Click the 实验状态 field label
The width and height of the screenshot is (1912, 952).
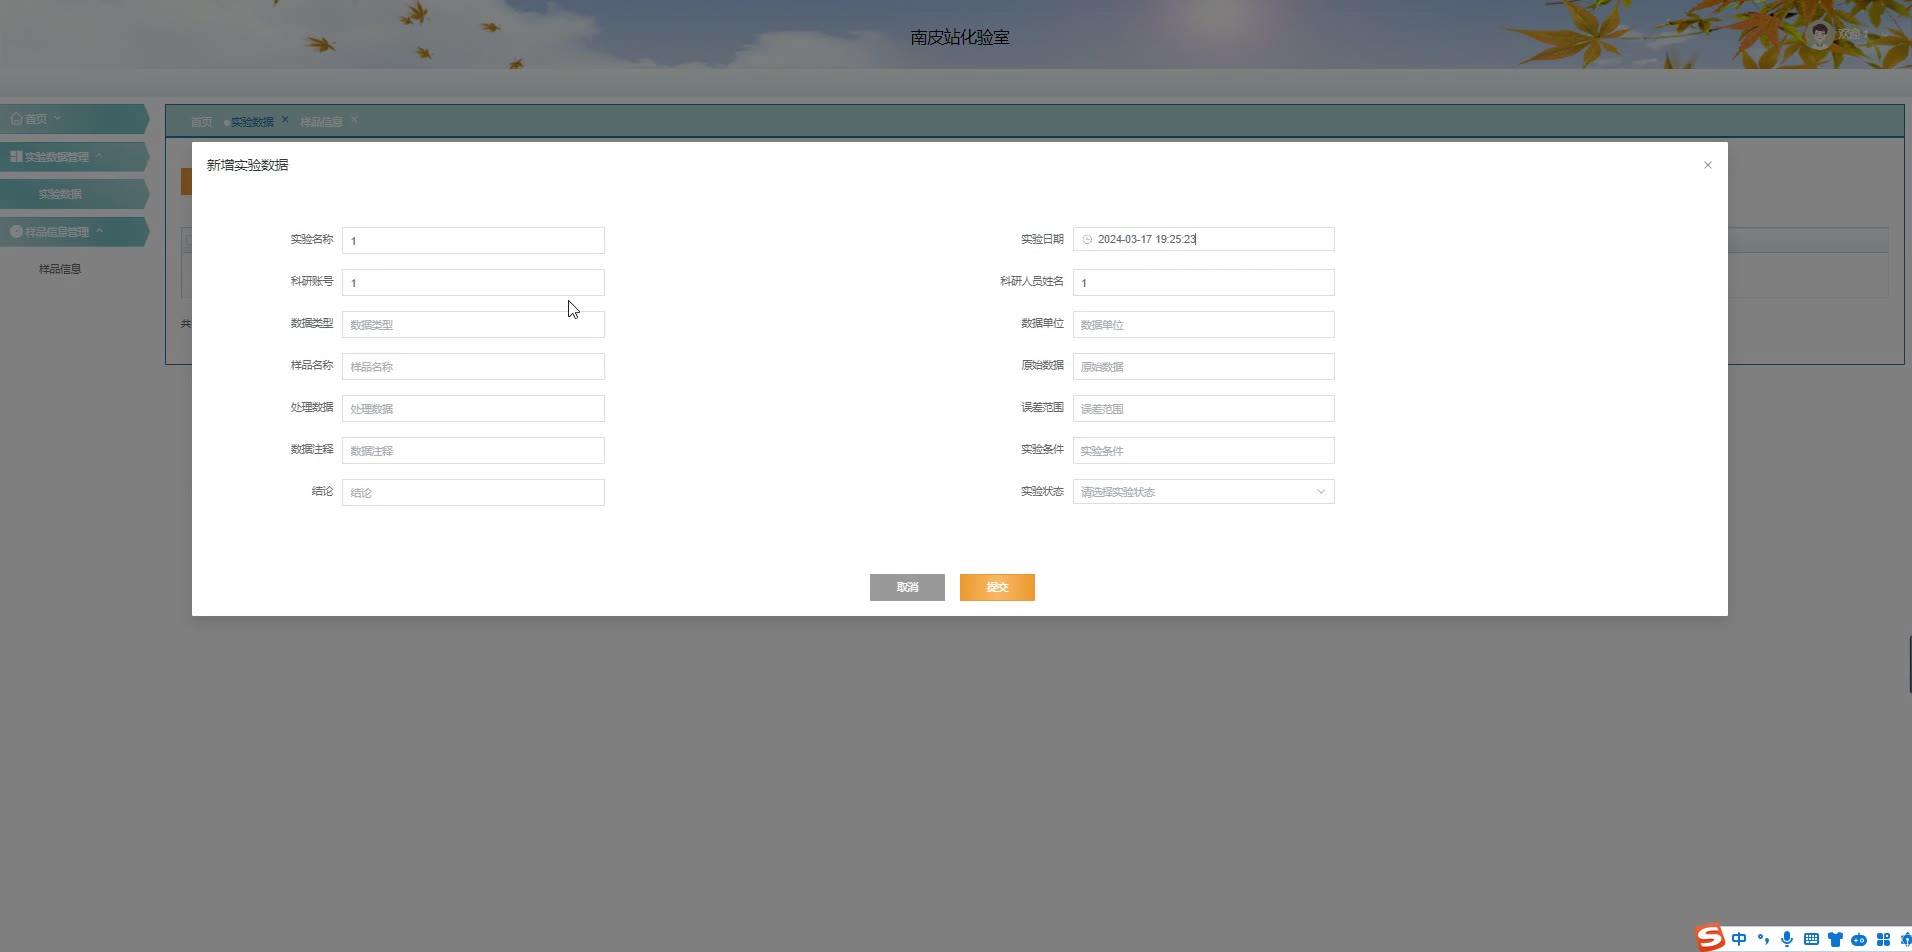point(1042,491)
